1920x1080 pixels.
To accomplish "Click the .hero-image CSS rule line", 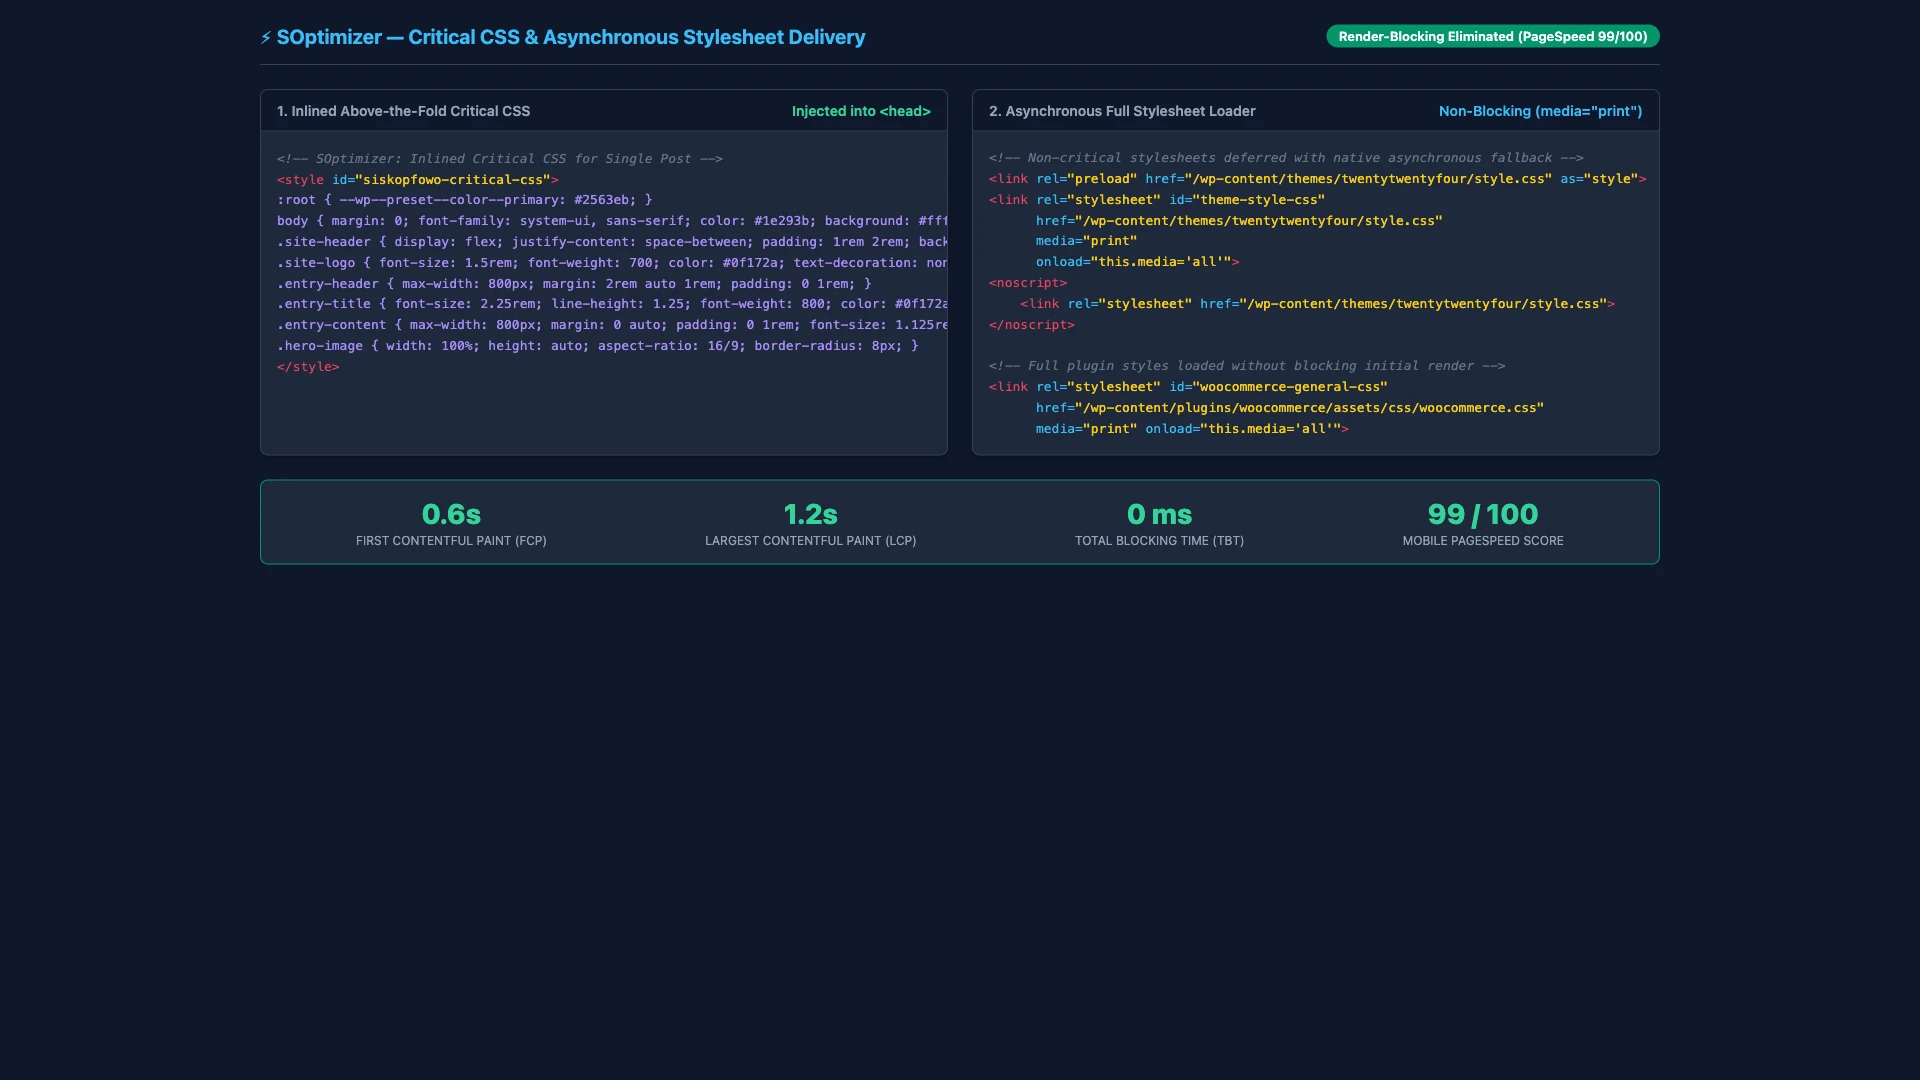I will [x=598, y=346].
